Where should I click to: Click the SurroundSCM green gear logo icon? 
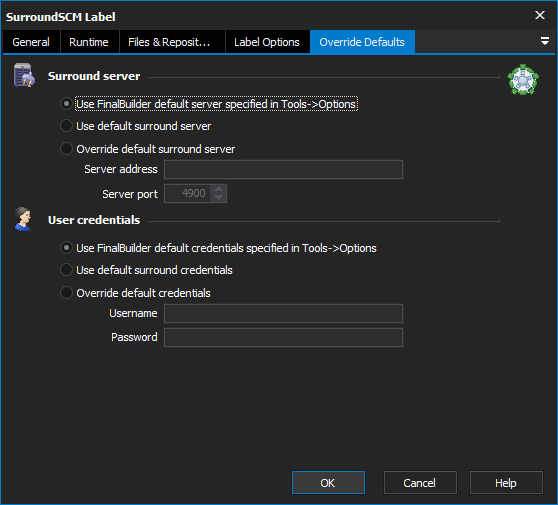pos(523,80)
